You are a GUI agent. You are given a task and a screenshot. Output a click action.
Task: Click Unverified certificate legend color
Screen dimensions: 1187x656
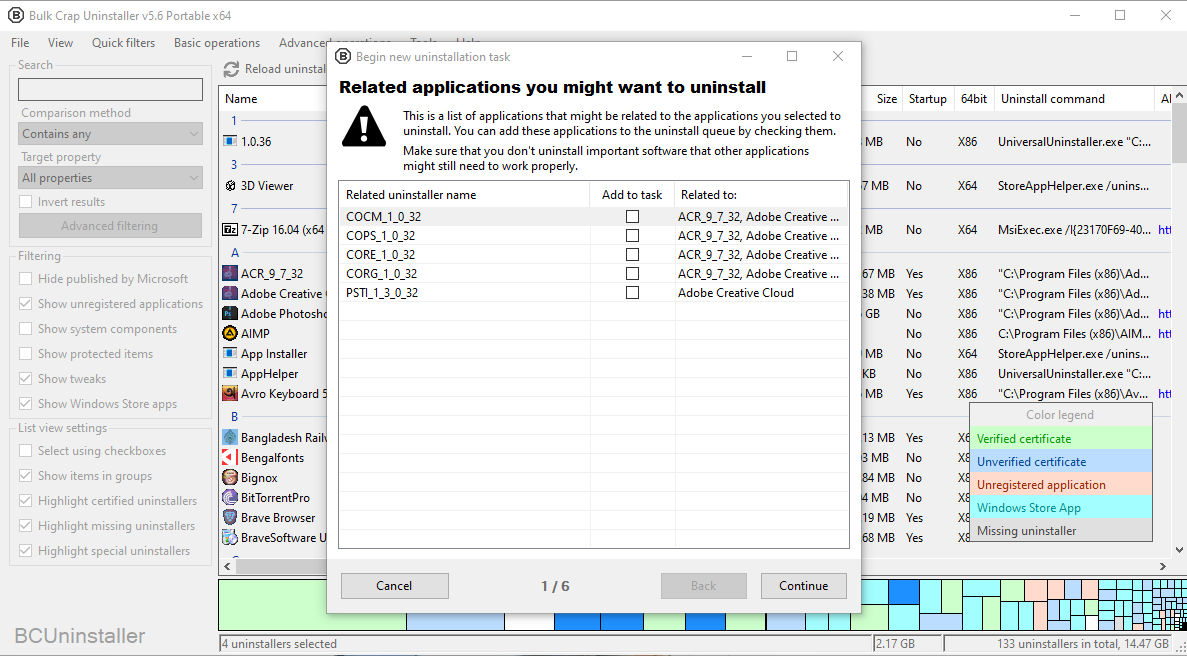coord(1061,462)
